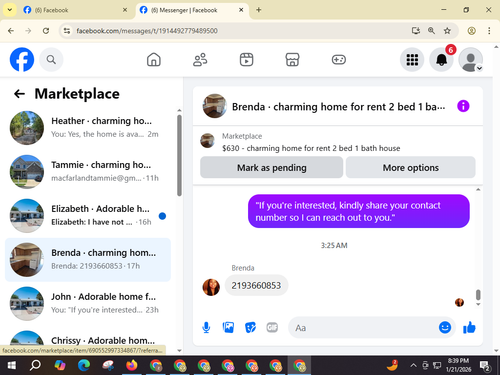Bookmark this page with star icon
The height and width of the screenshot is (375, 500).
click(x=447, y=31)
